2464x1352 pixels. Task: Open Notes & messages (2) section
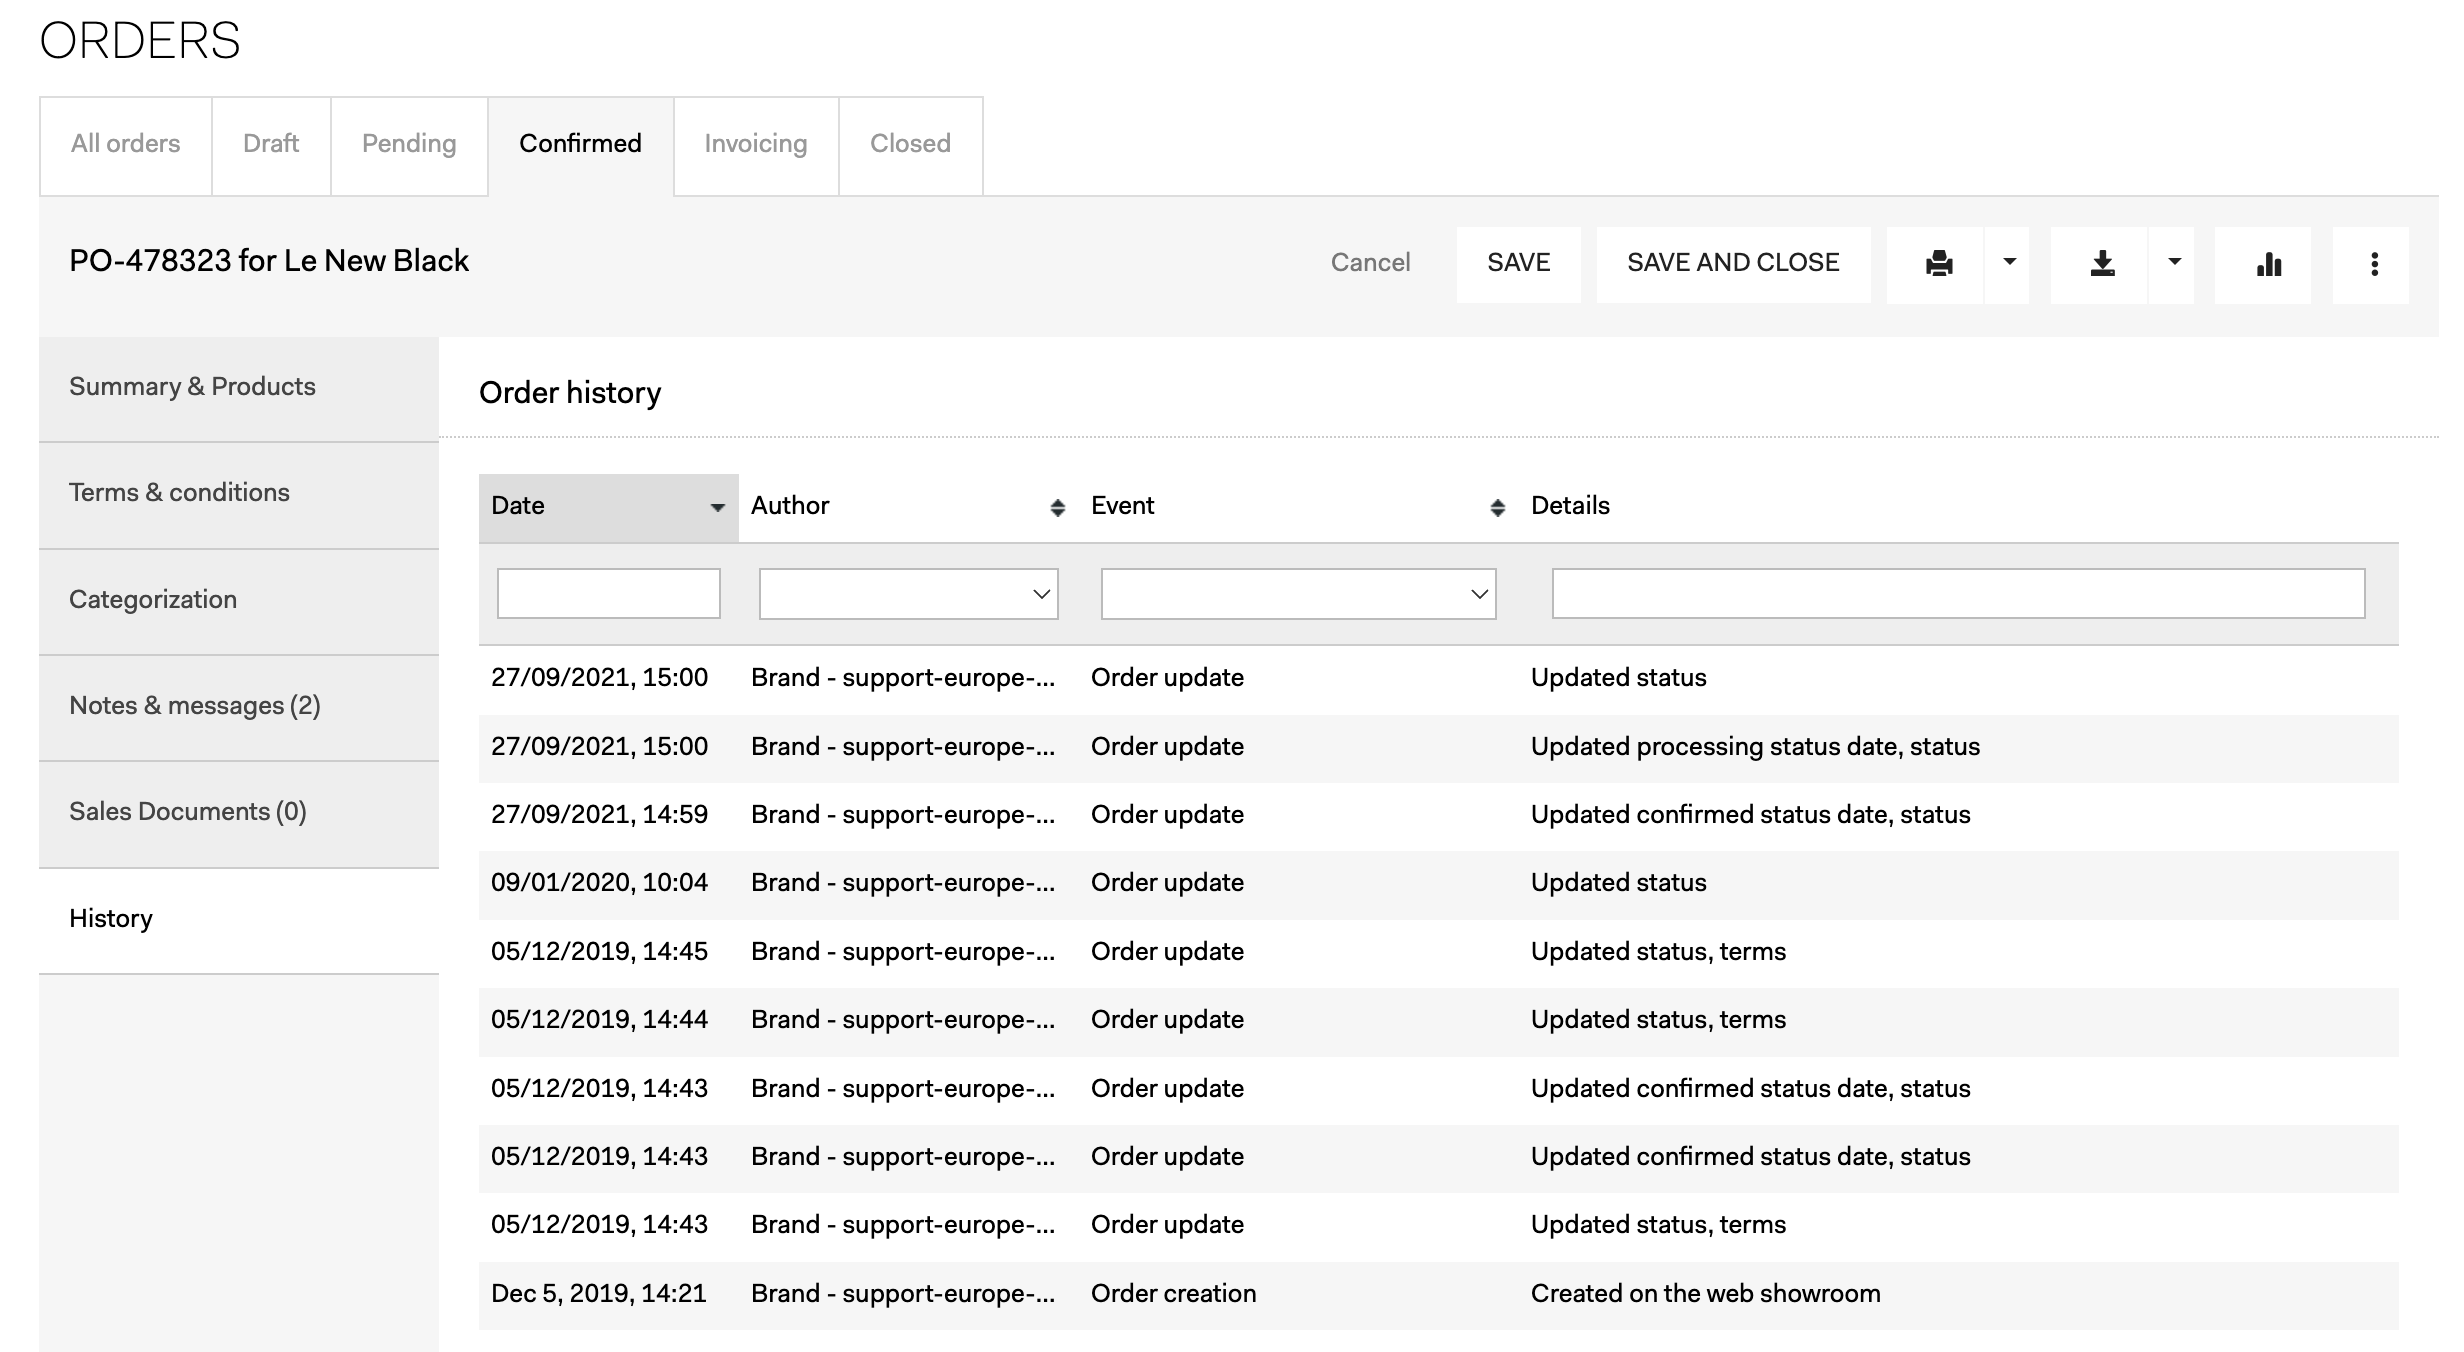tap(195, 706)
